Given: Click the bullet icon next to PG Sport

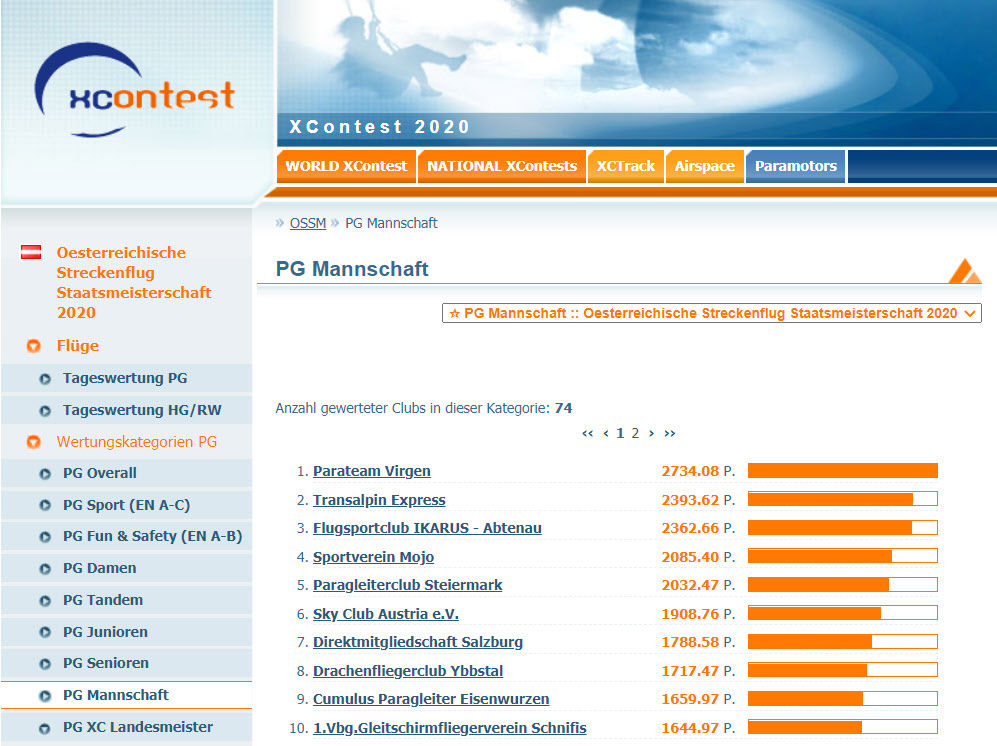Looking at the screenshot, I should [45, 506].
